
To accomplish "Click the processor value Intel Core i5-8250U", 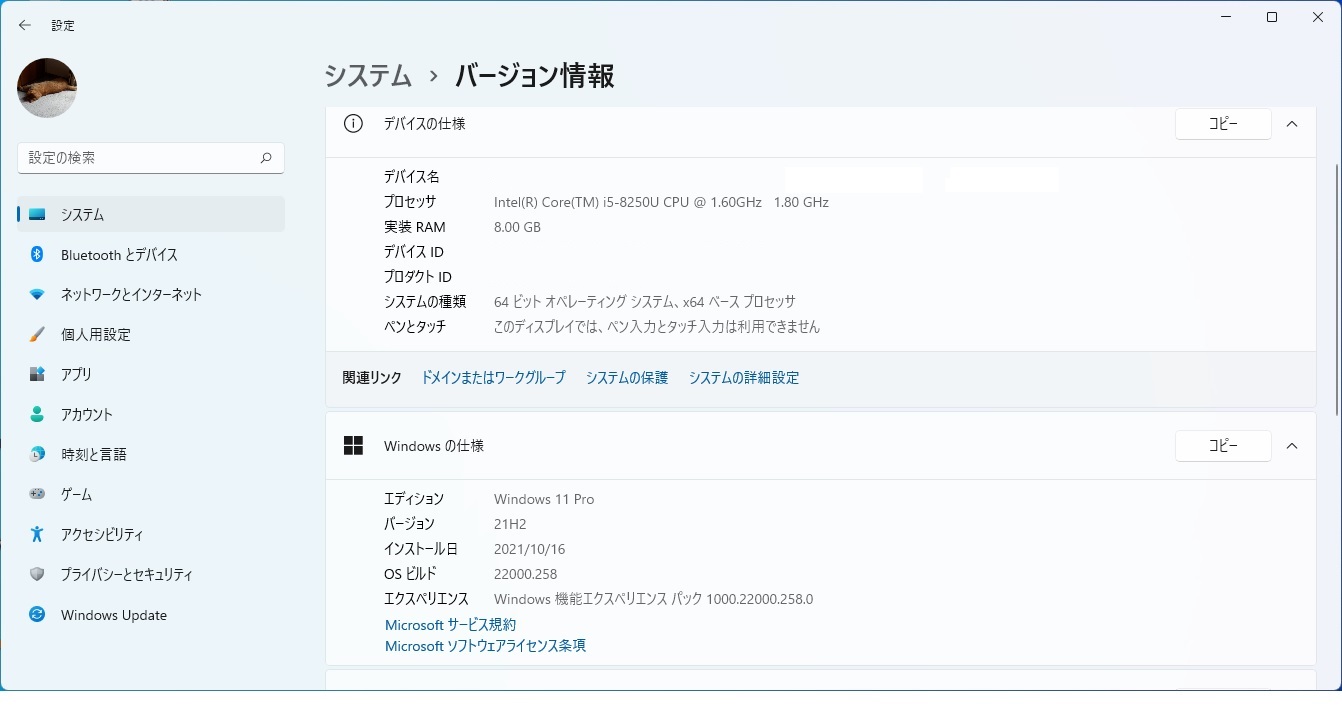I will (x=661, y=202).
